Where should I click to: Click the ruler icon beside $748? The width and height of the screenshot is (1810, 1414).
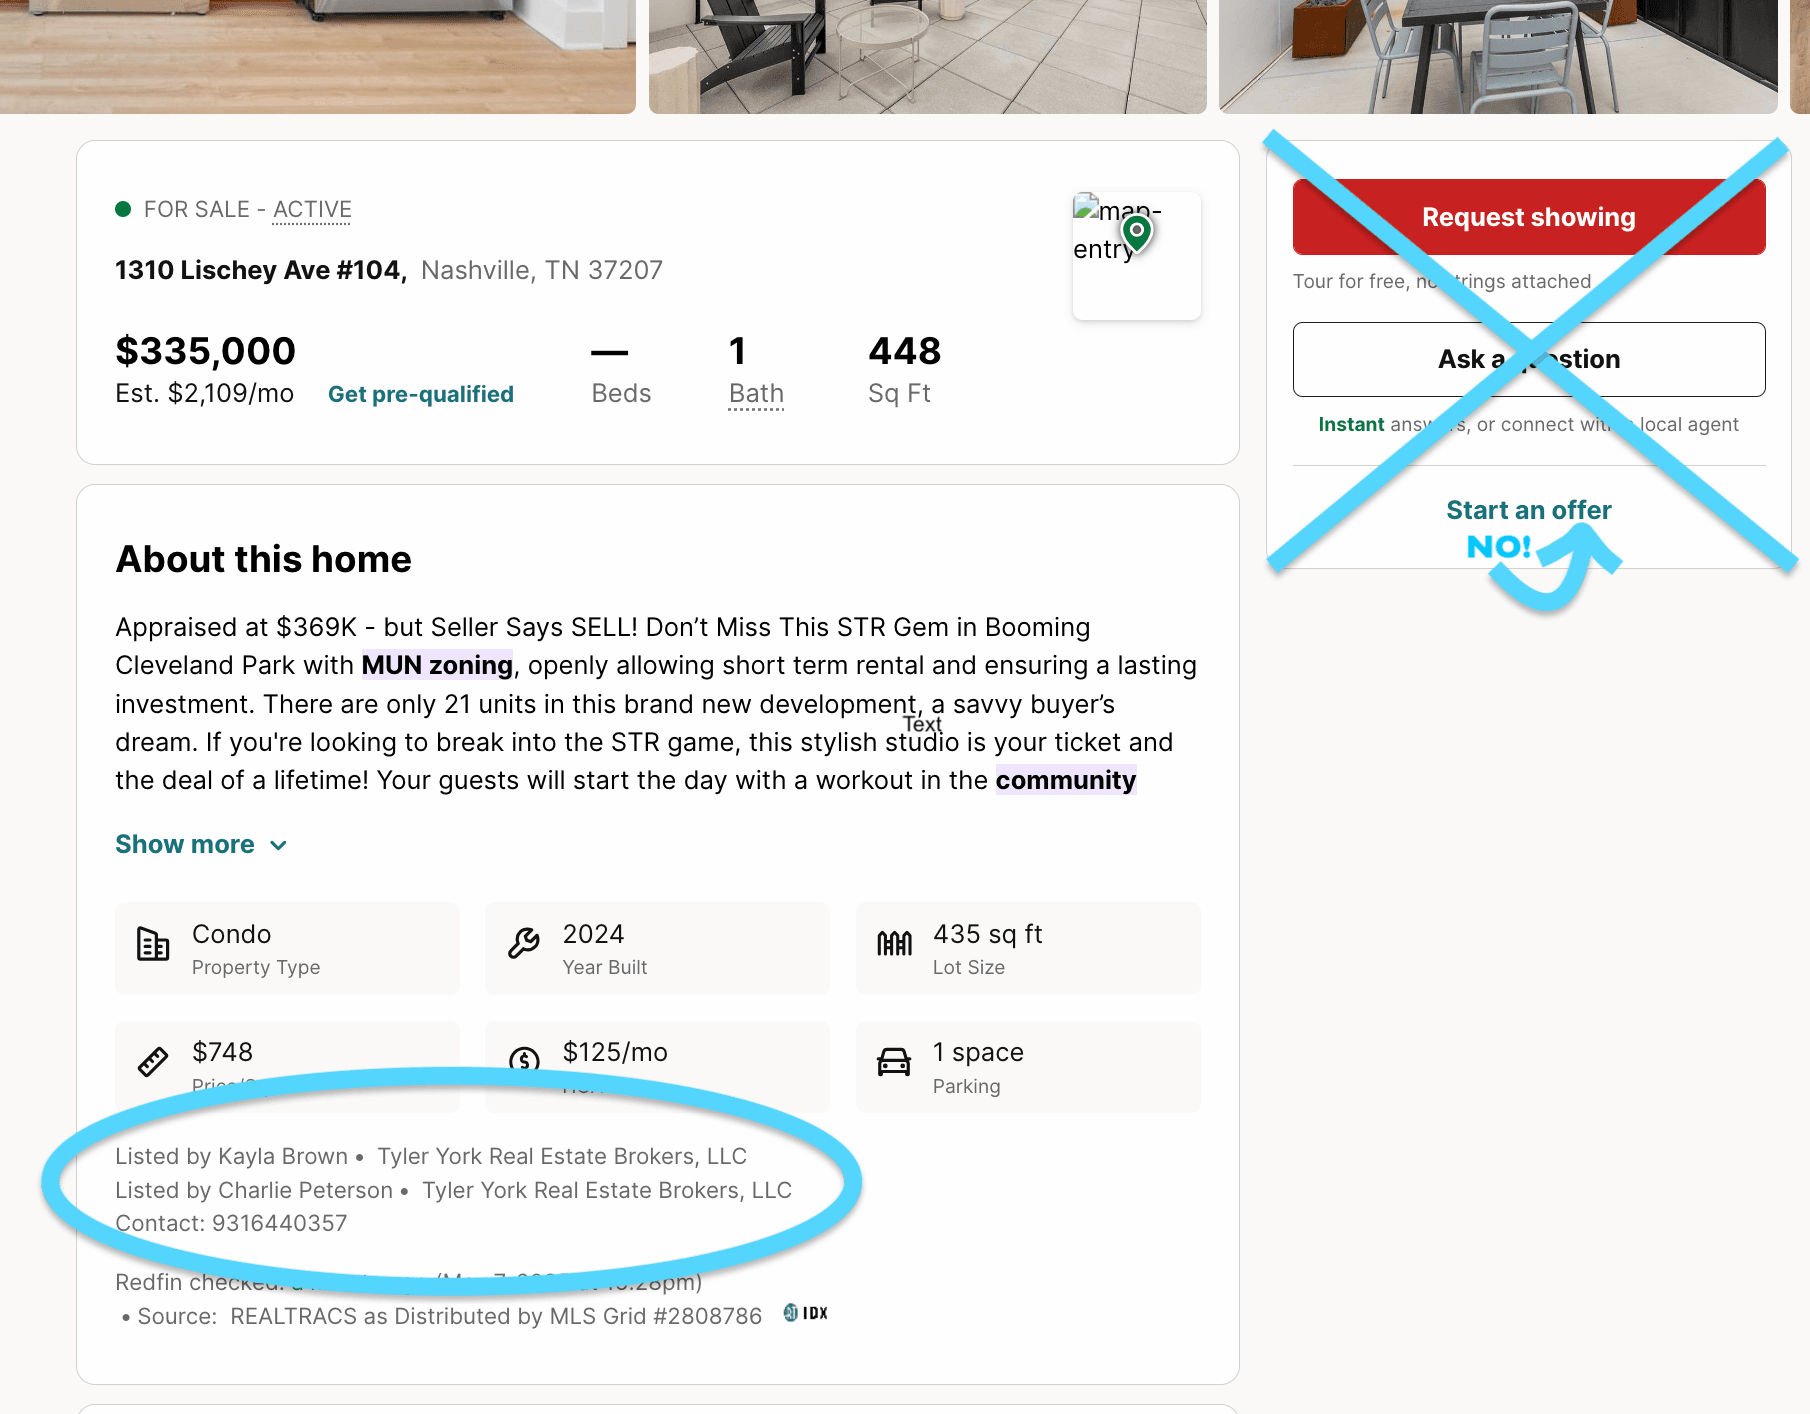click(x=153, y=1062)
